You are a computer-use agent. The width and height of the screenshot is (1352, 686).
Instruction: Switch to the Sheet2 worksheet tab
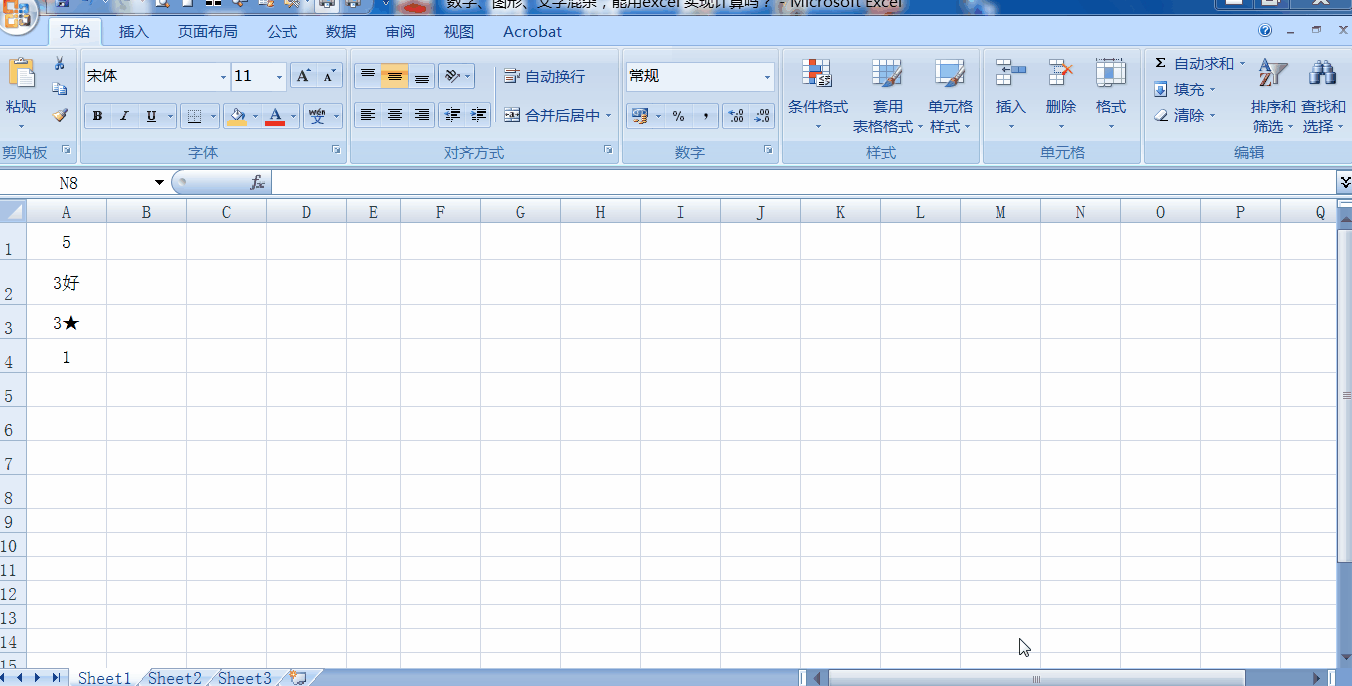[x=174, y=677]
